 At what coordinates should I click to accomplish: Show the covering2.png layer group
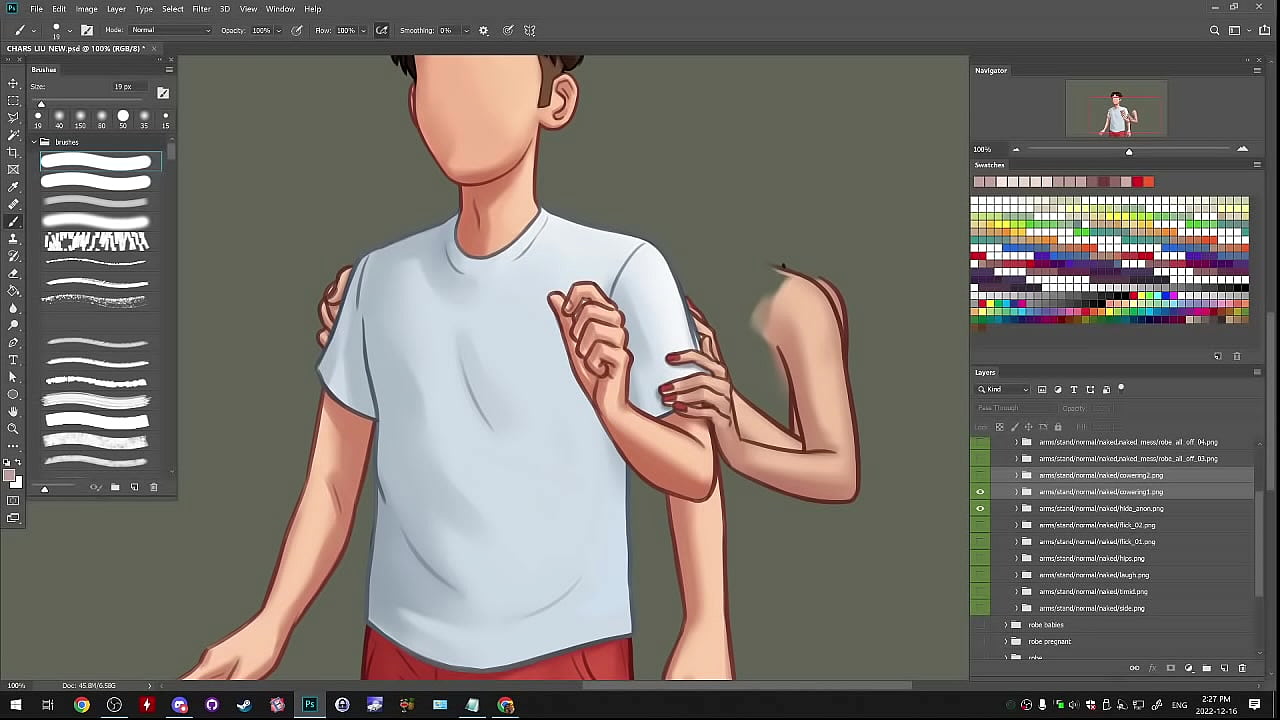[980, 475]
